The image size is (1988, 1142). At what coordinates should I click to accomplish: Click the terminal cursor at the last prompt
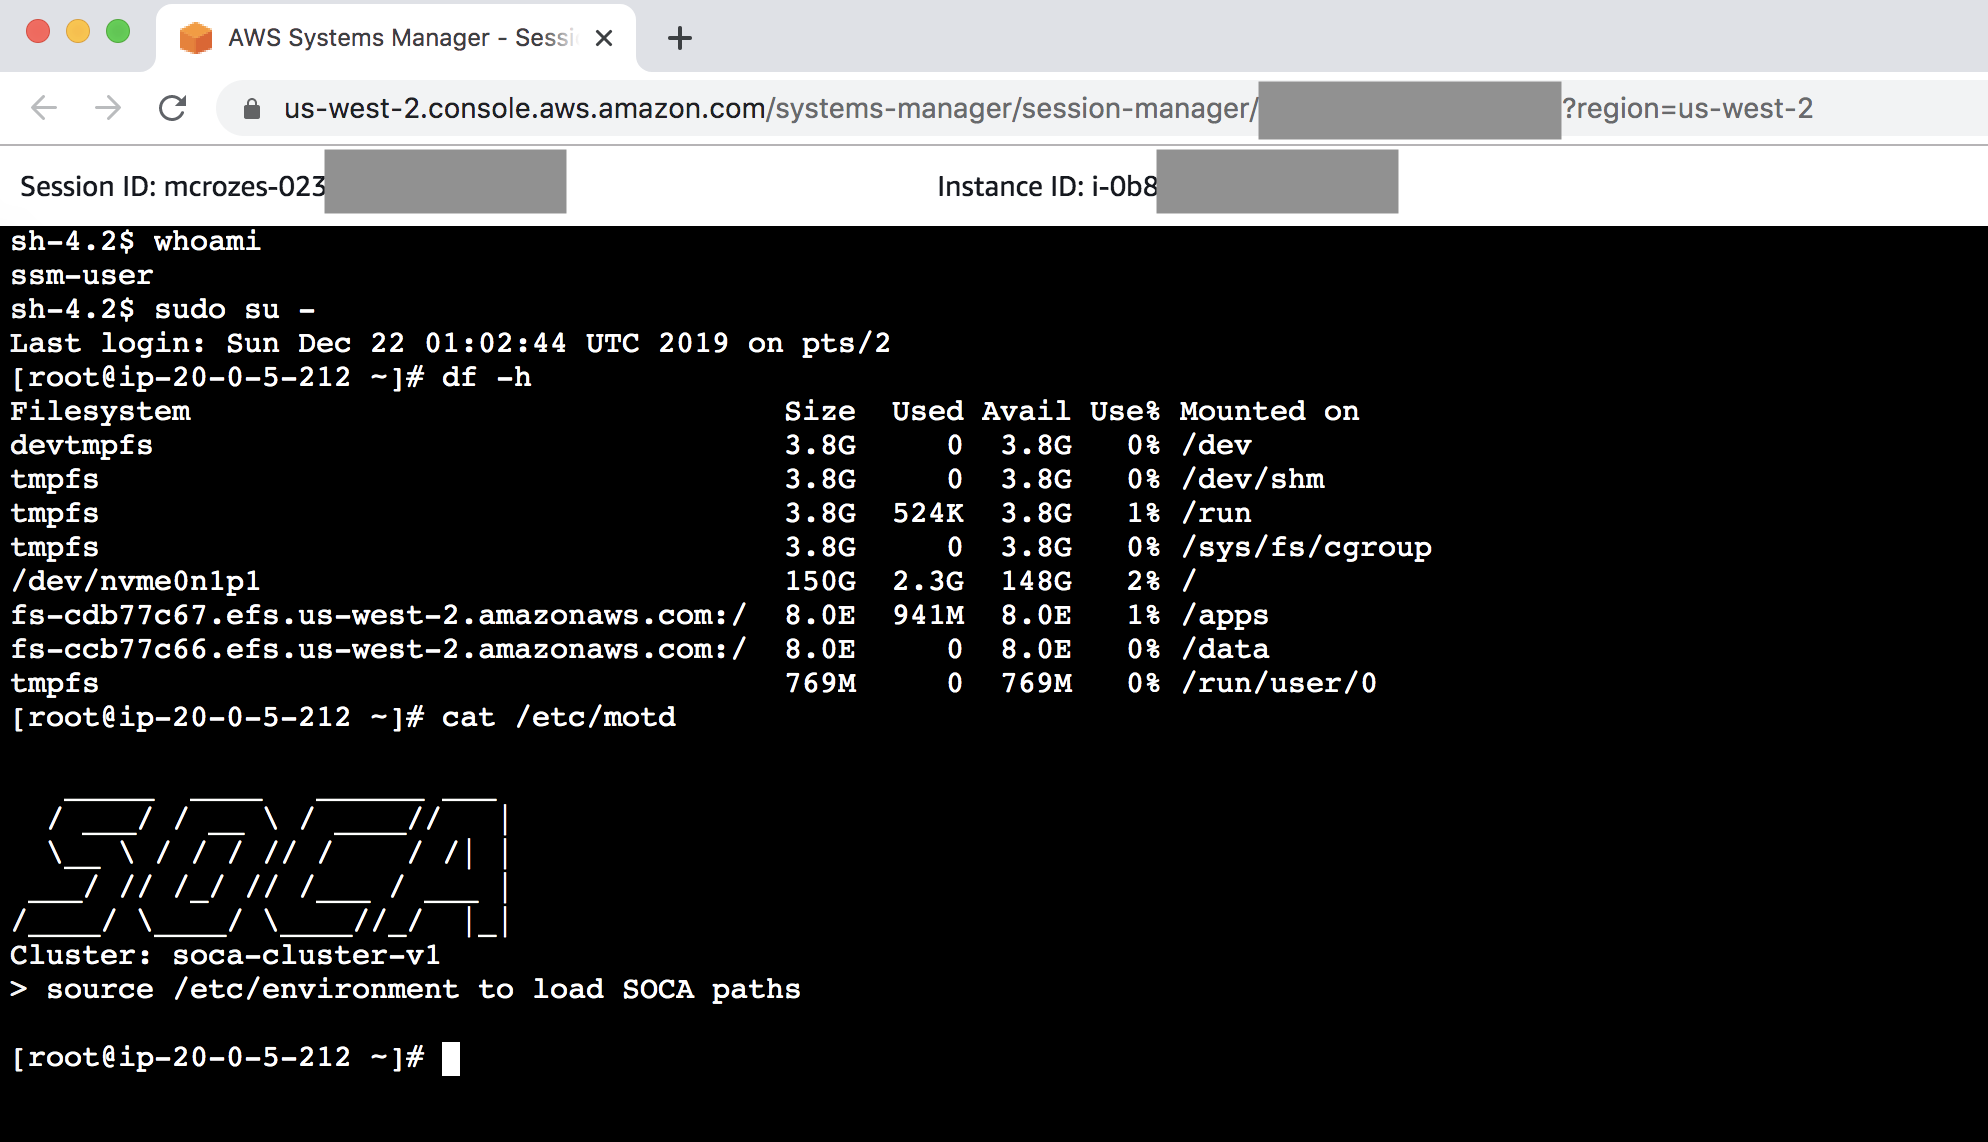(451, 1058)
